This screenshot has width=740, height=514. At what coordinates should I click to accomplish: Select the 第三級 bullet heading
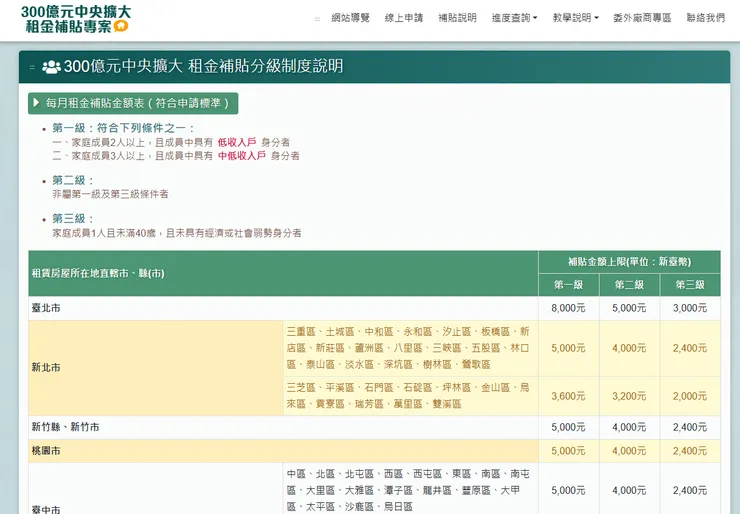tap(73, 219)
